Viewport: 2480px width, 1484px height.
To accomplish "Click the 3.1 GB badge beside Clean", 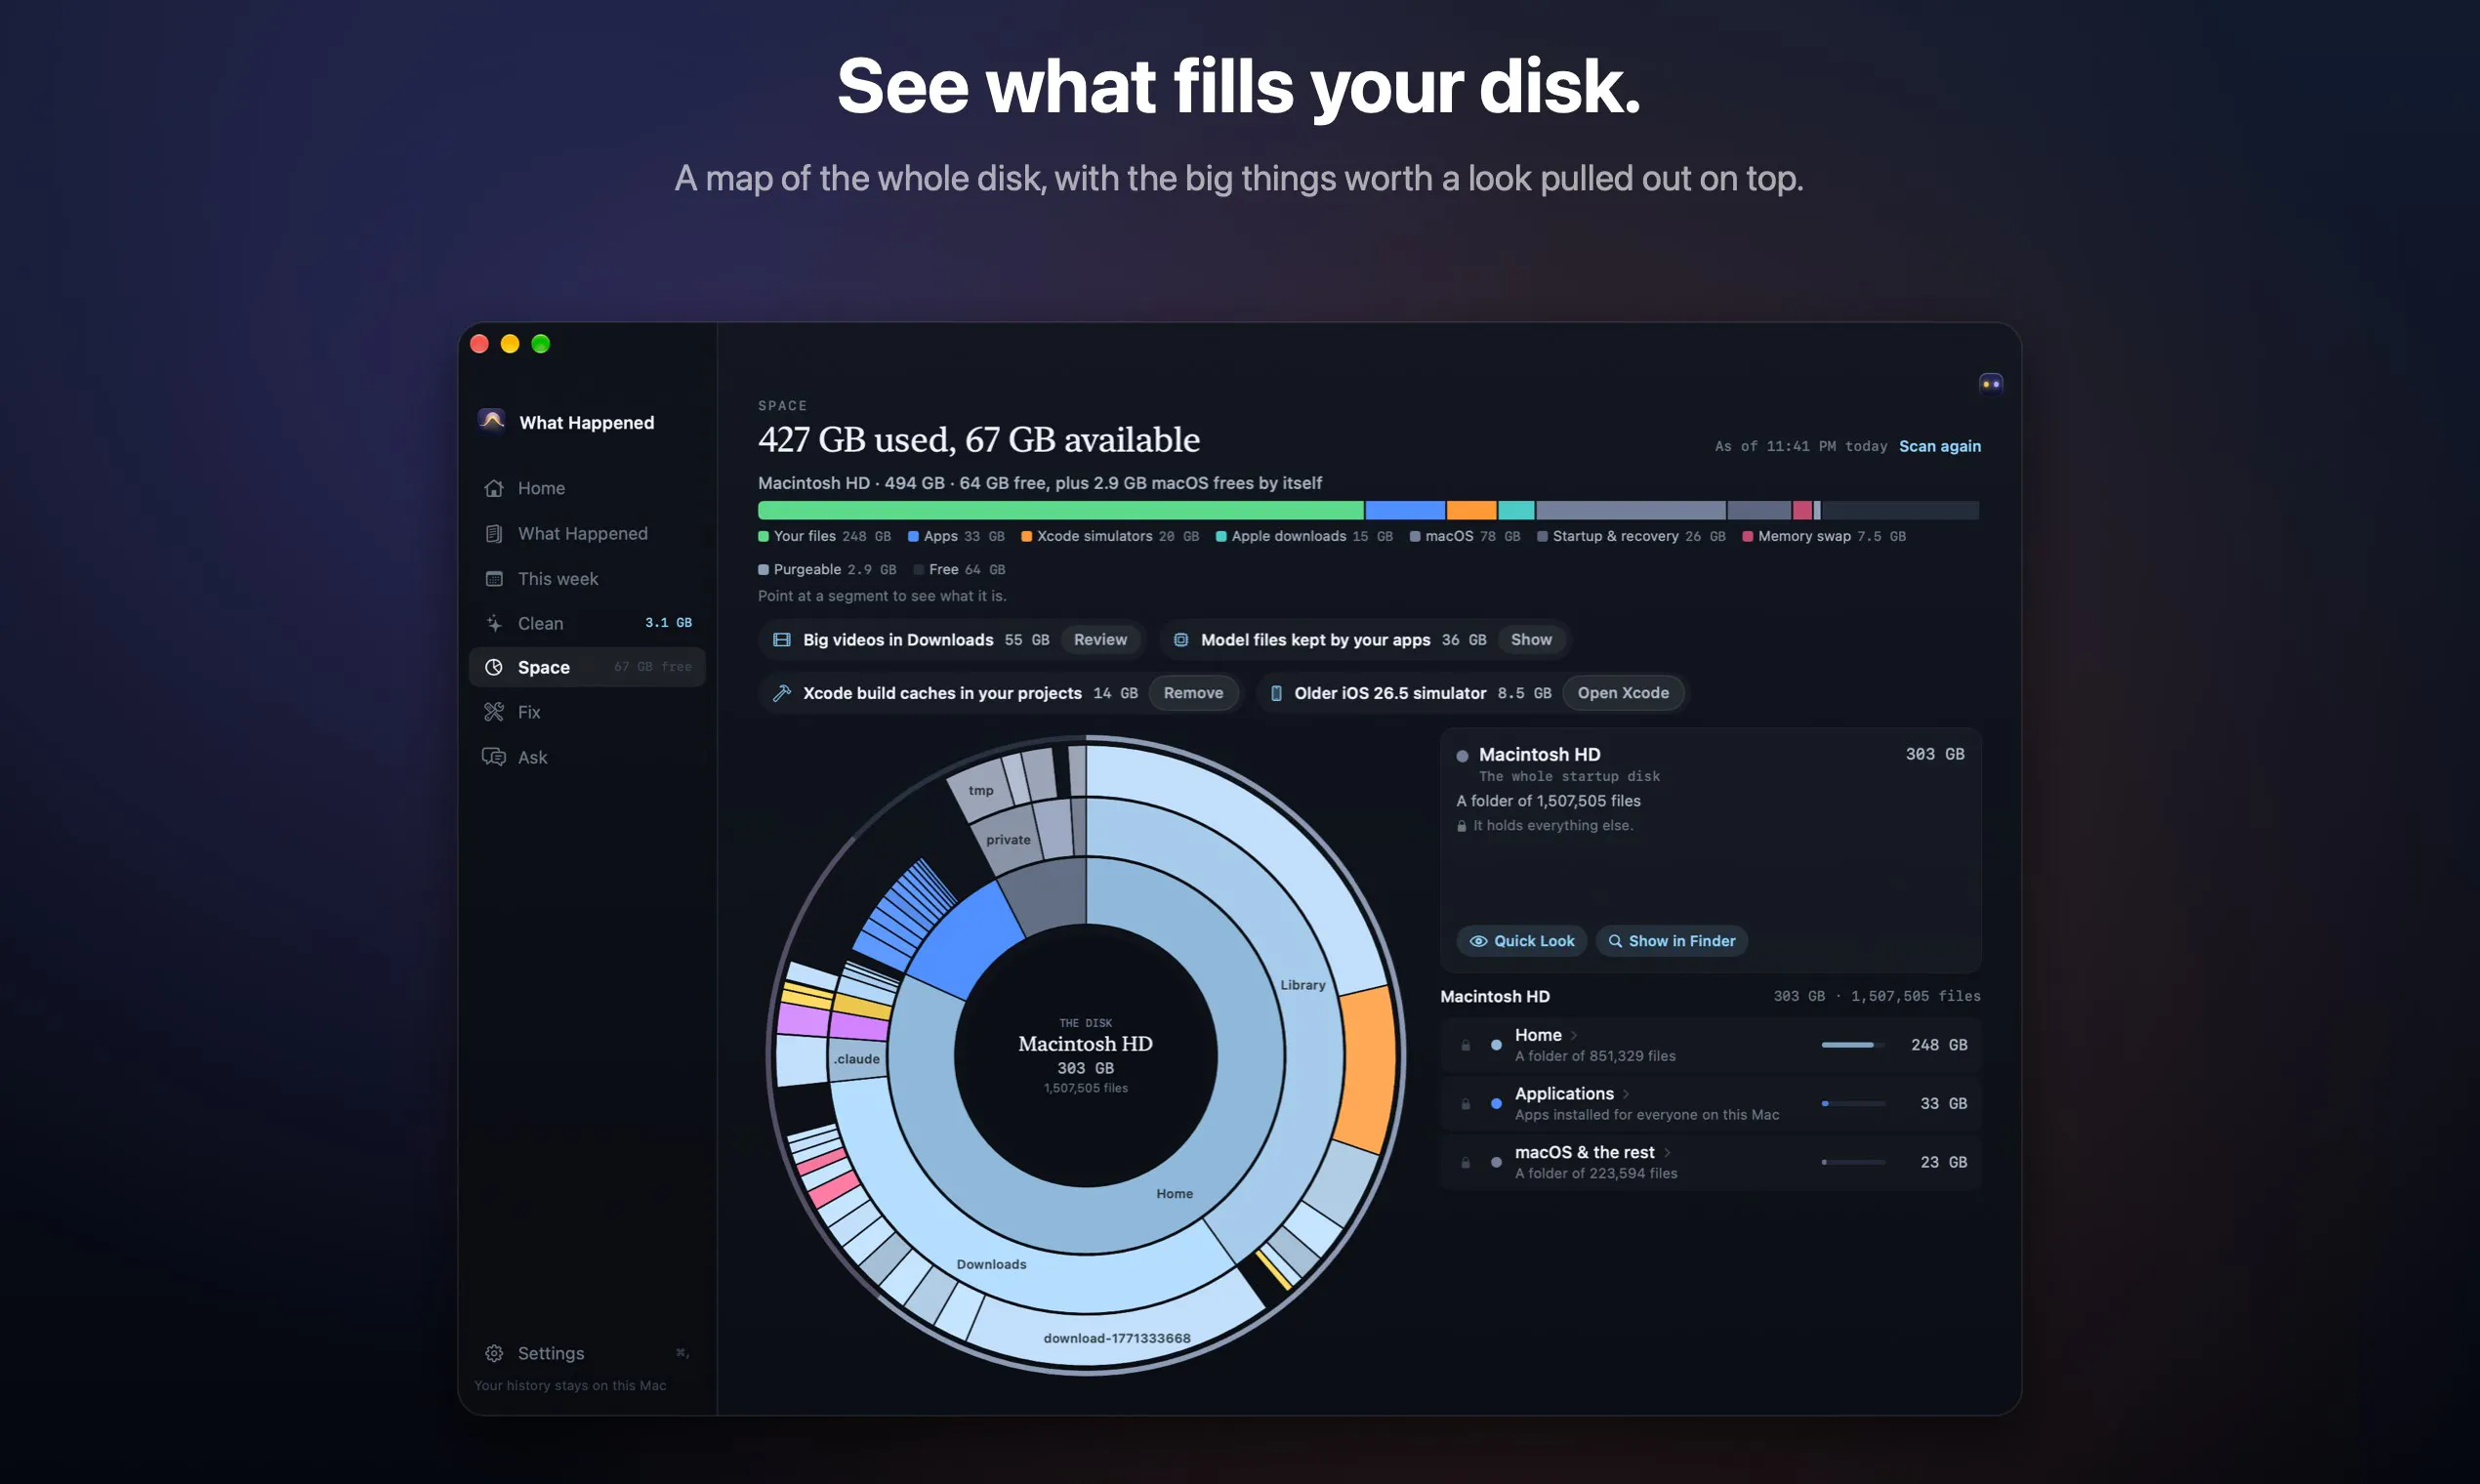I will (668, 623).
